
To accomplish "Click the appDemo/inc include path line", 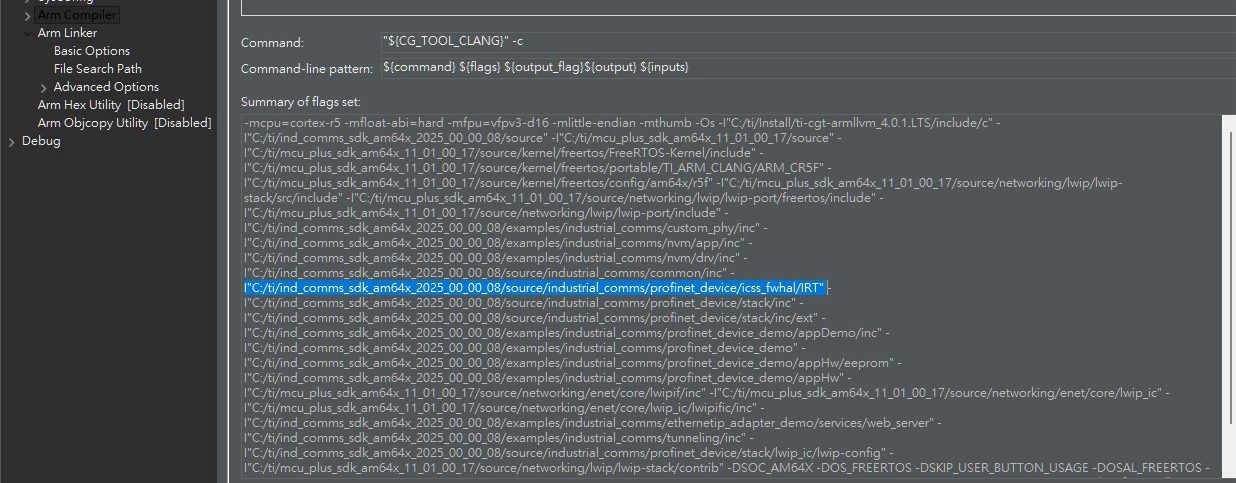I will click(566, 333).
